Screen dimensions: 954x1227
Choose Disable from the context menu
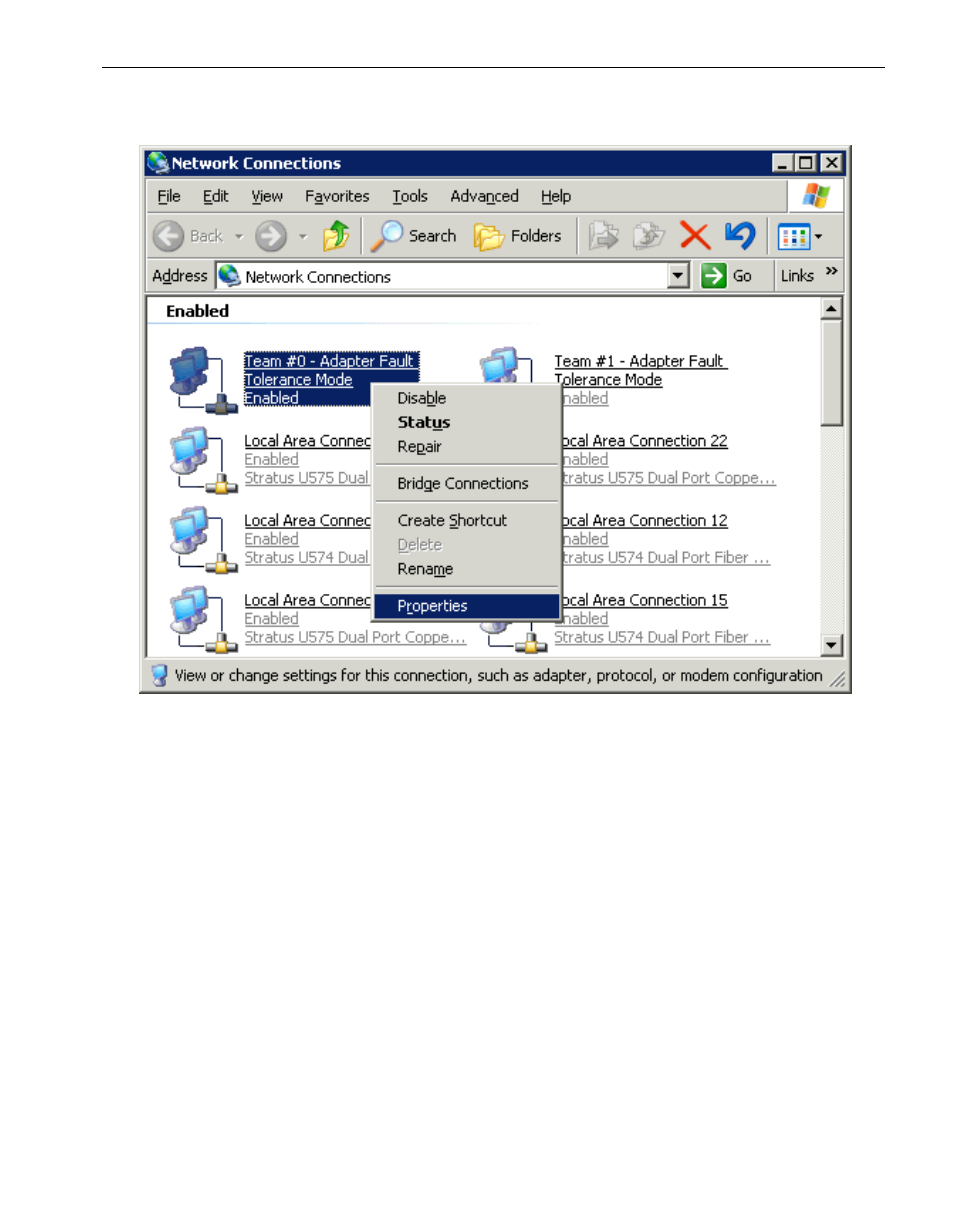tap(466, 398)
